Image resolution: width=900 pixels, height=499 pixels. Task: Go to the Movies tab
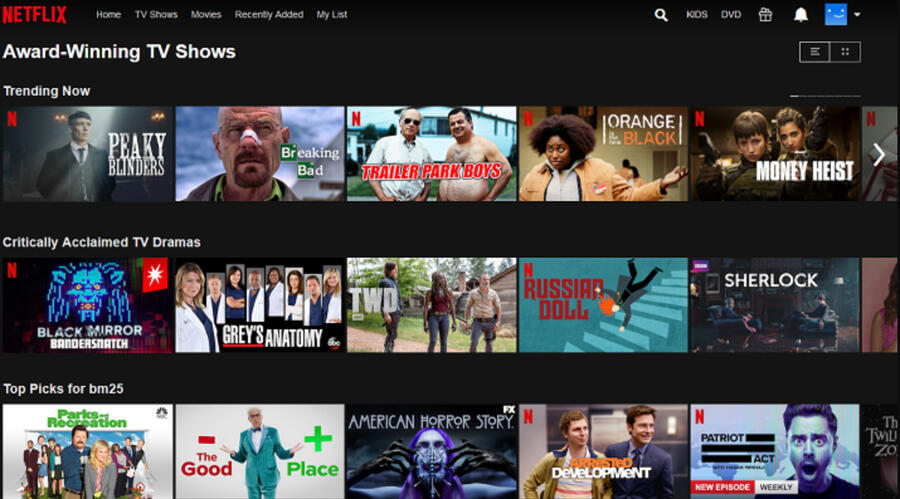click(206, 15)
